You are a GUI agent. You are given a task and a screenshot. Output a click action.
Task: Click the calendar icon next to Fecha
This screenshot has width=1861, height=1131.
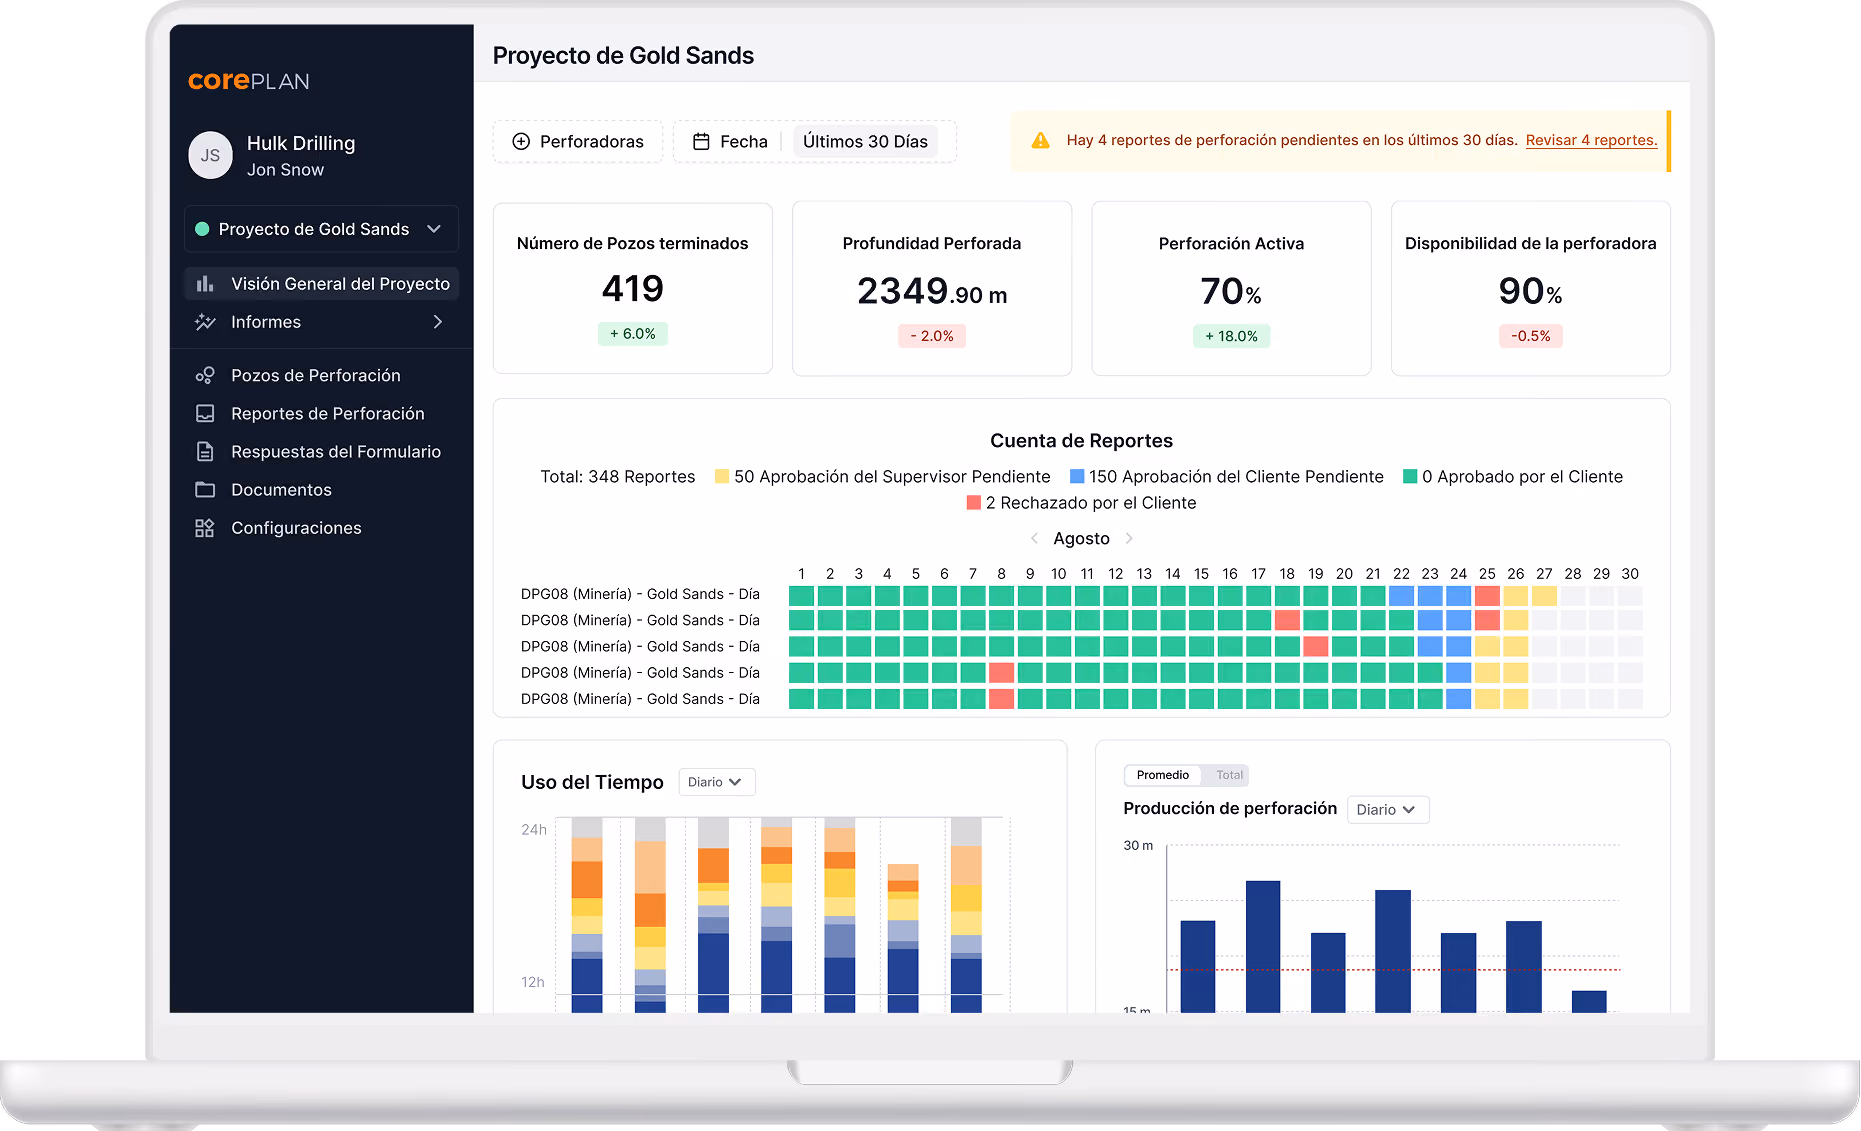coord(702,141)
